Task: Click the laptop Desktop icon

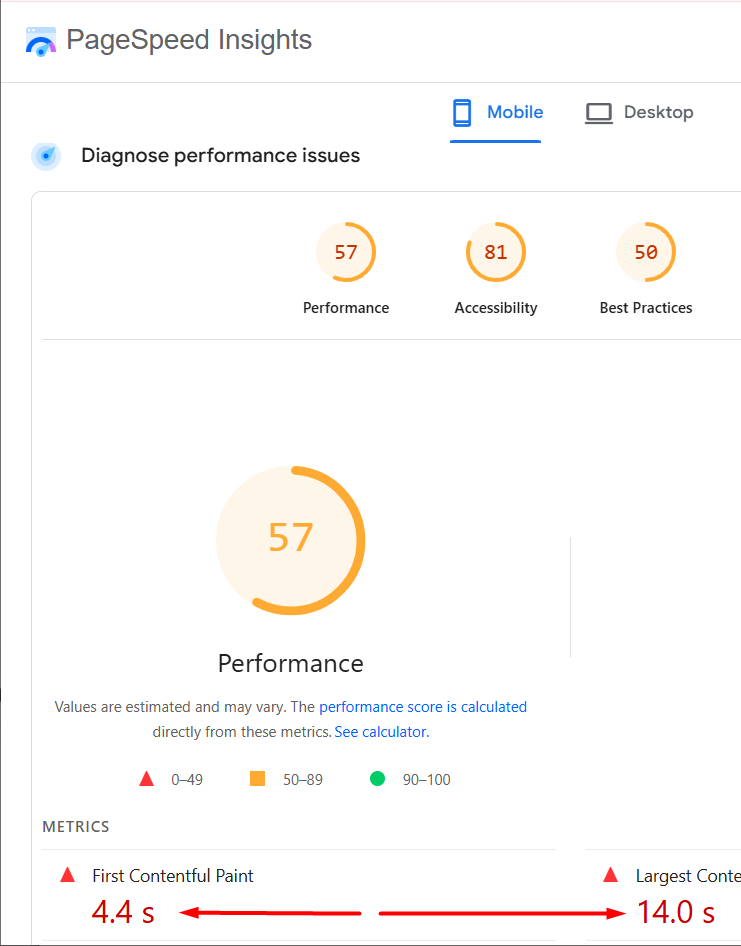Action: [x=598, y=112]
